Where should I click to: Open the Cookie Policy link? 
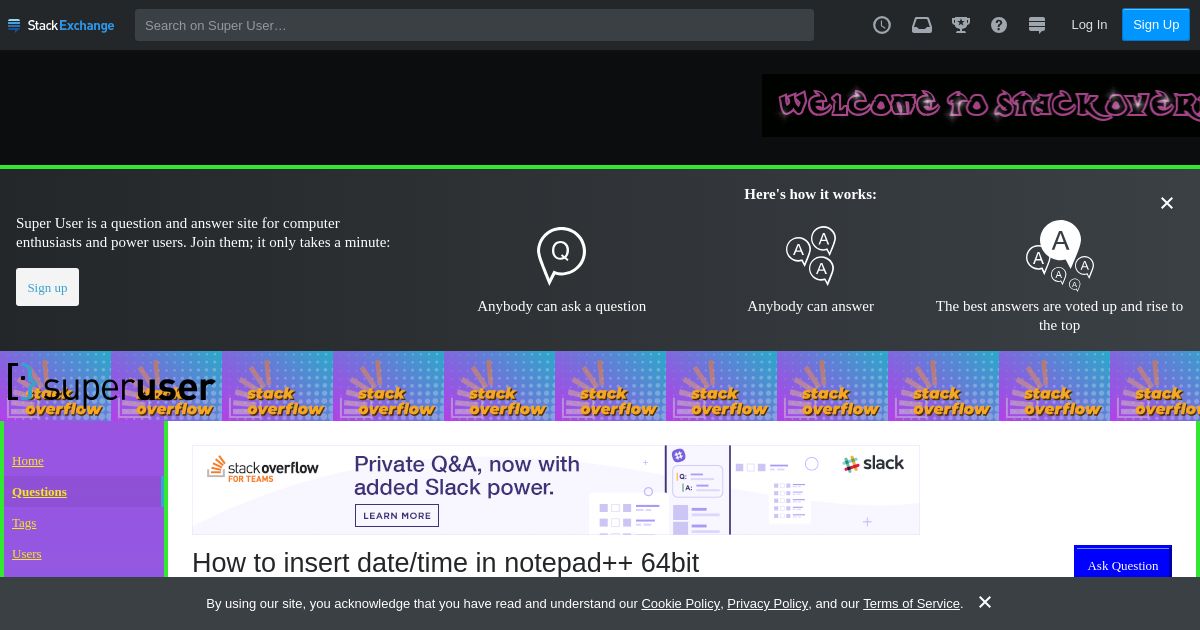tap(680, 603)
